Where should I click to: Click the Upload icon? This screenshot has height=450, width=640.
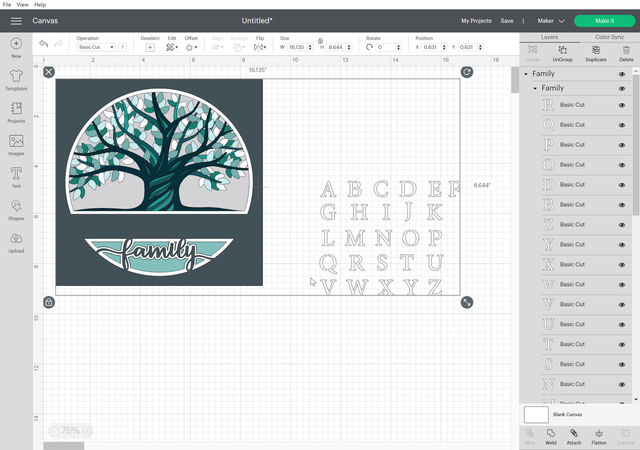coord(16,238)
